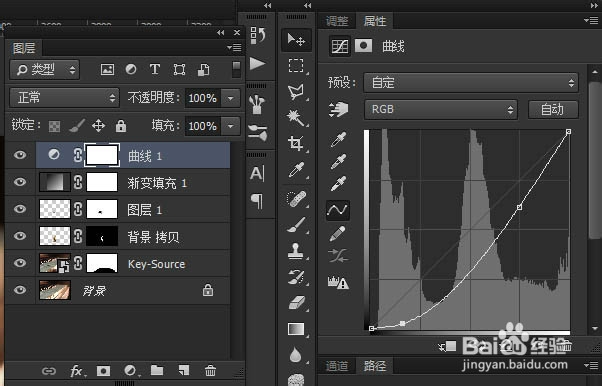Select the Rectangular Marquee tool
602x386 pixels.
point(296,65)
